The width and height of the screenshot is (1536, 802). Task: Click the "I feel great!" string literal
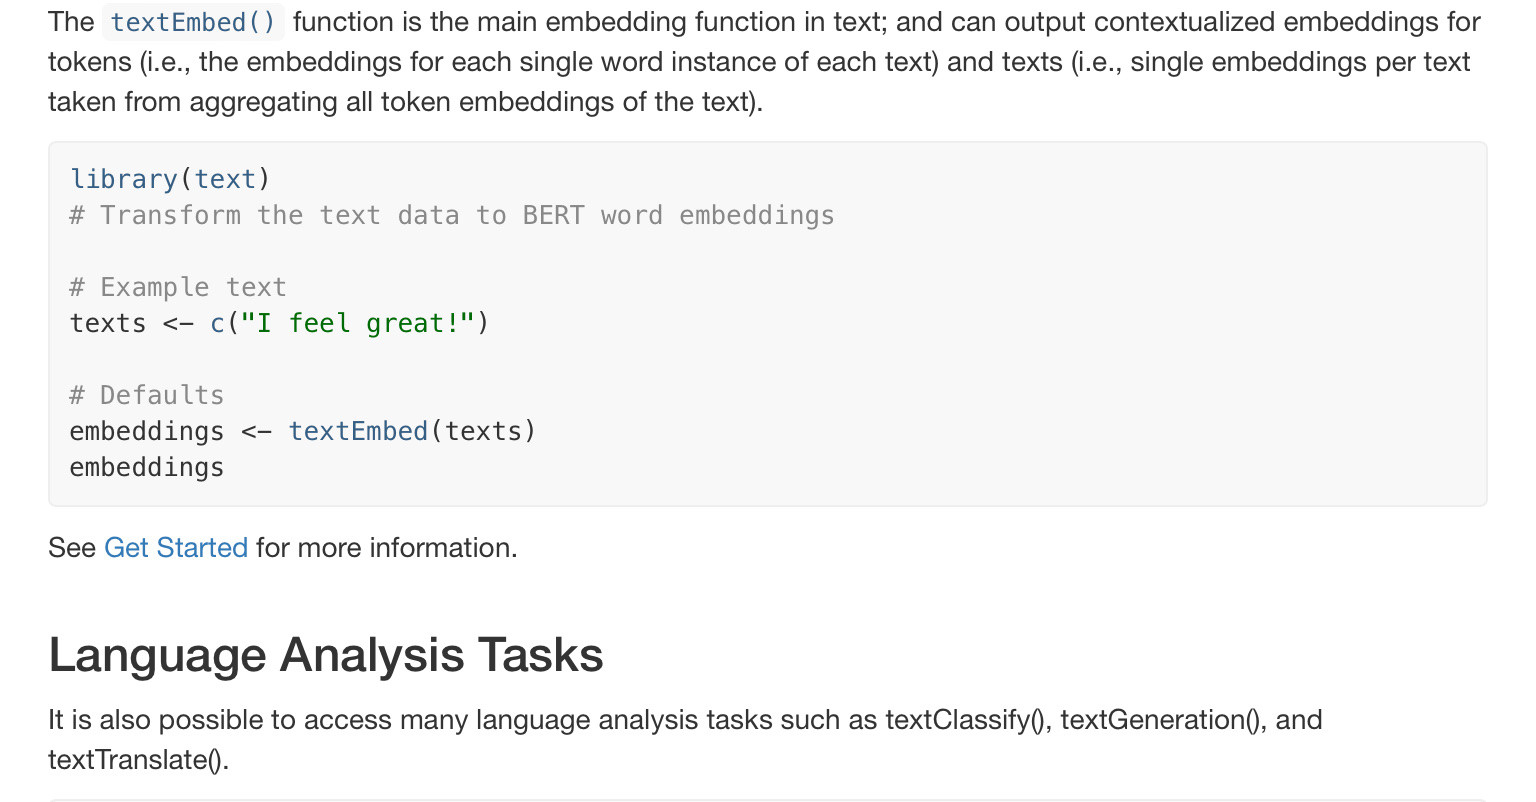[x=357, y=323]
